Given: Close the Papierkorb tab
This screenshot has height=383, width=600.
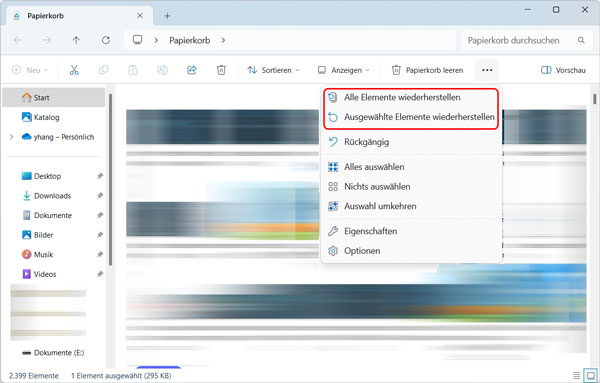Looking at the screenshot, I should coord(140,16).
